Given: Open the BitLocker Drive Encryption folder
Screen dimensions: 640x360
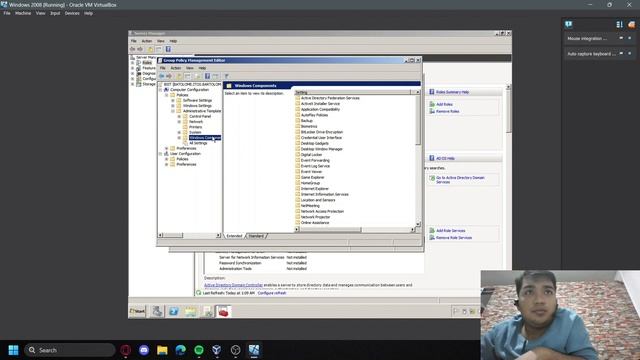Looking at the screenshot, I should coord(322,132).
